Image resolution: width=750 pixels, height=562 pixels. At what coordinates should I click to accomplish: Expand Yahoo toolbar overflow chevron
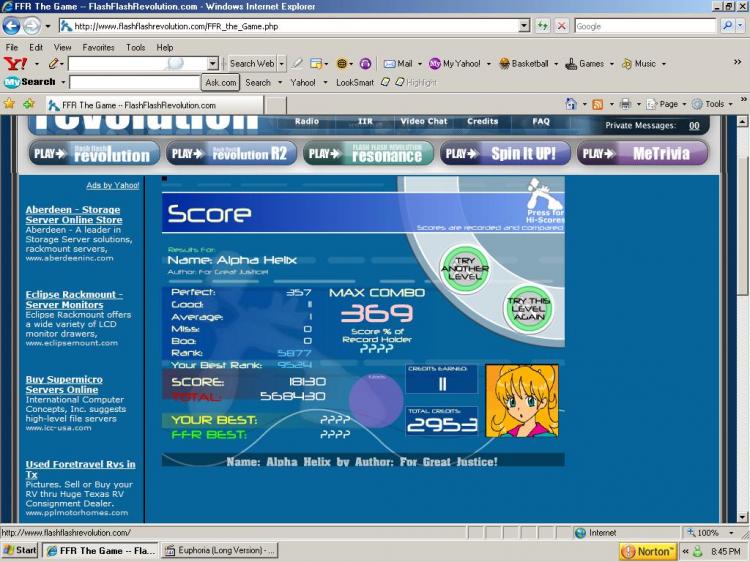click(x=738, y=62)
